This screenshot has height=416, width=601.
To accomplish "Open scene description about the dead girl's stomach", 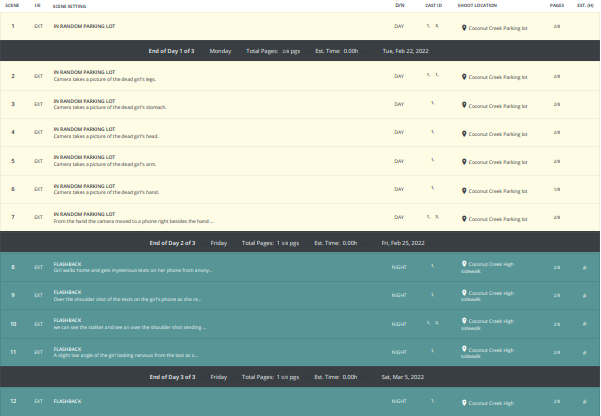I will pos(110,107).
